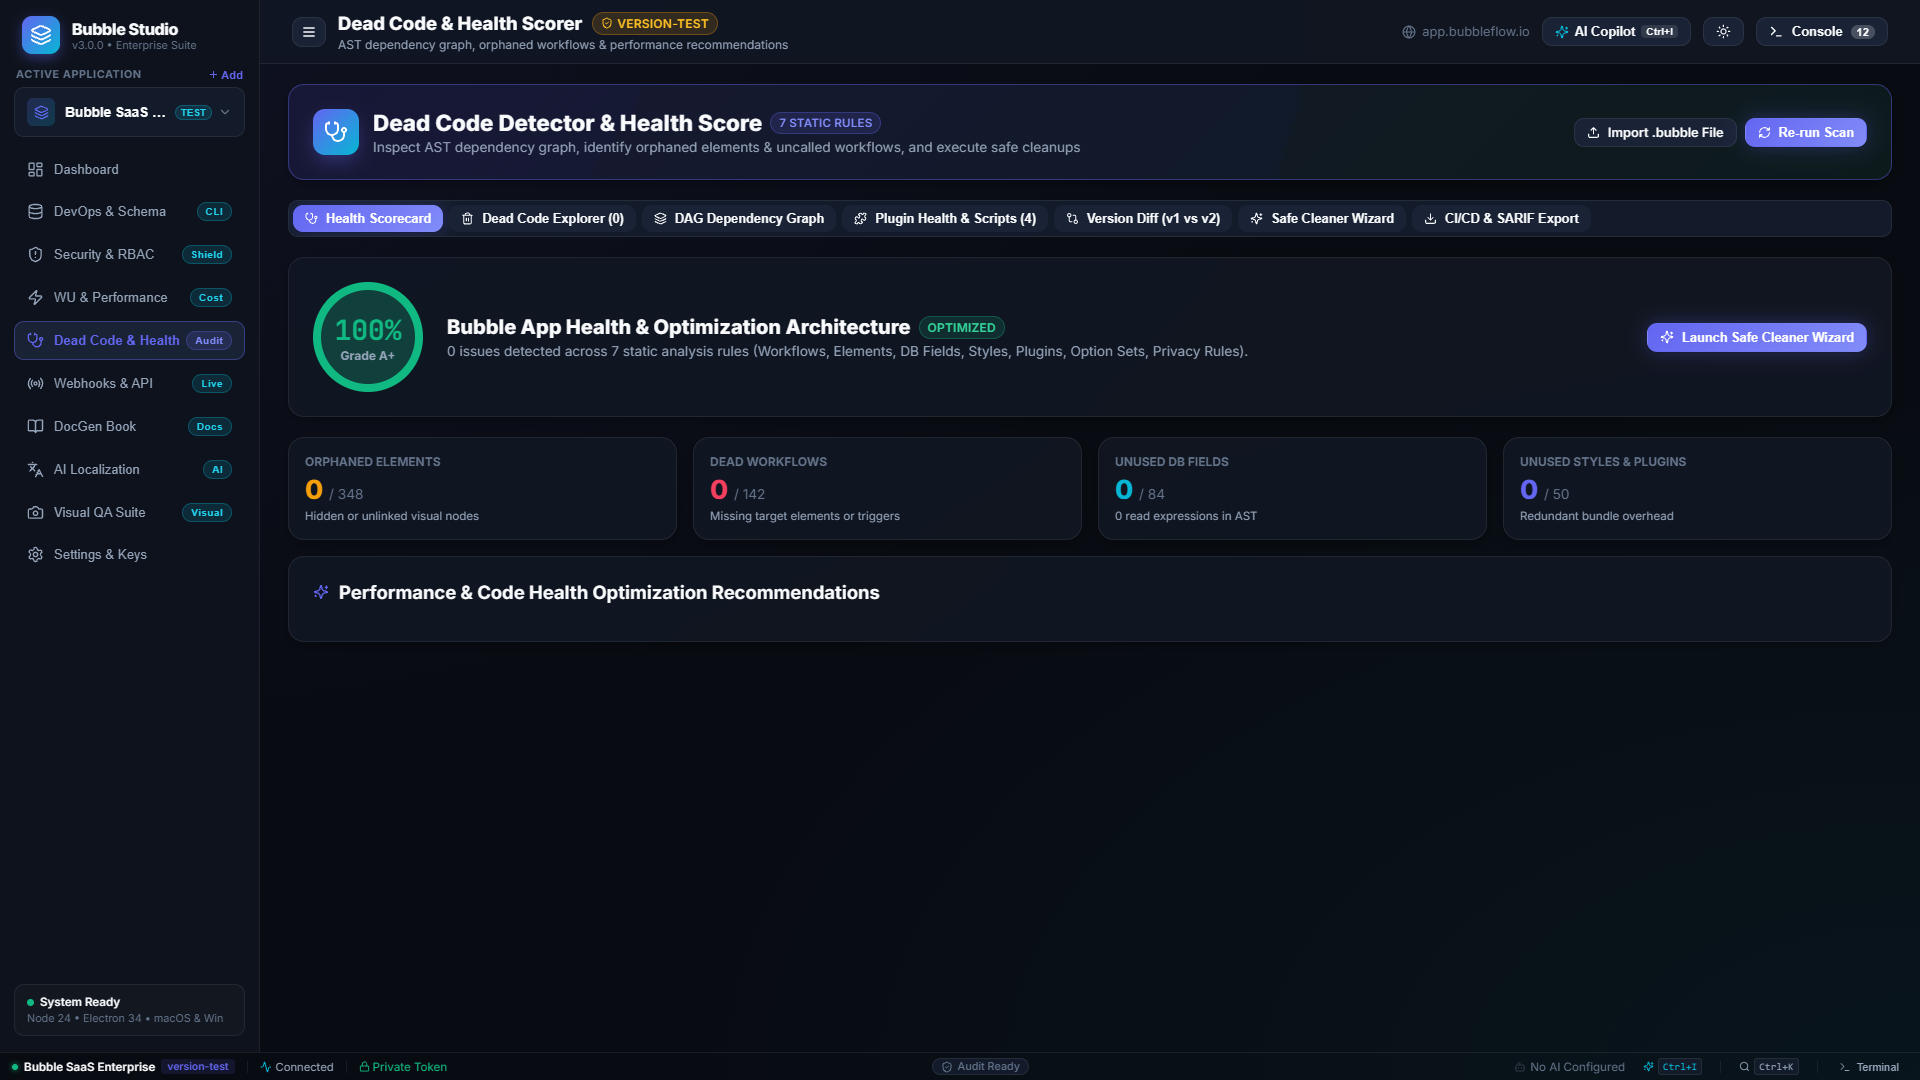Expand the active application dropdown chevron

coord(225,113)
